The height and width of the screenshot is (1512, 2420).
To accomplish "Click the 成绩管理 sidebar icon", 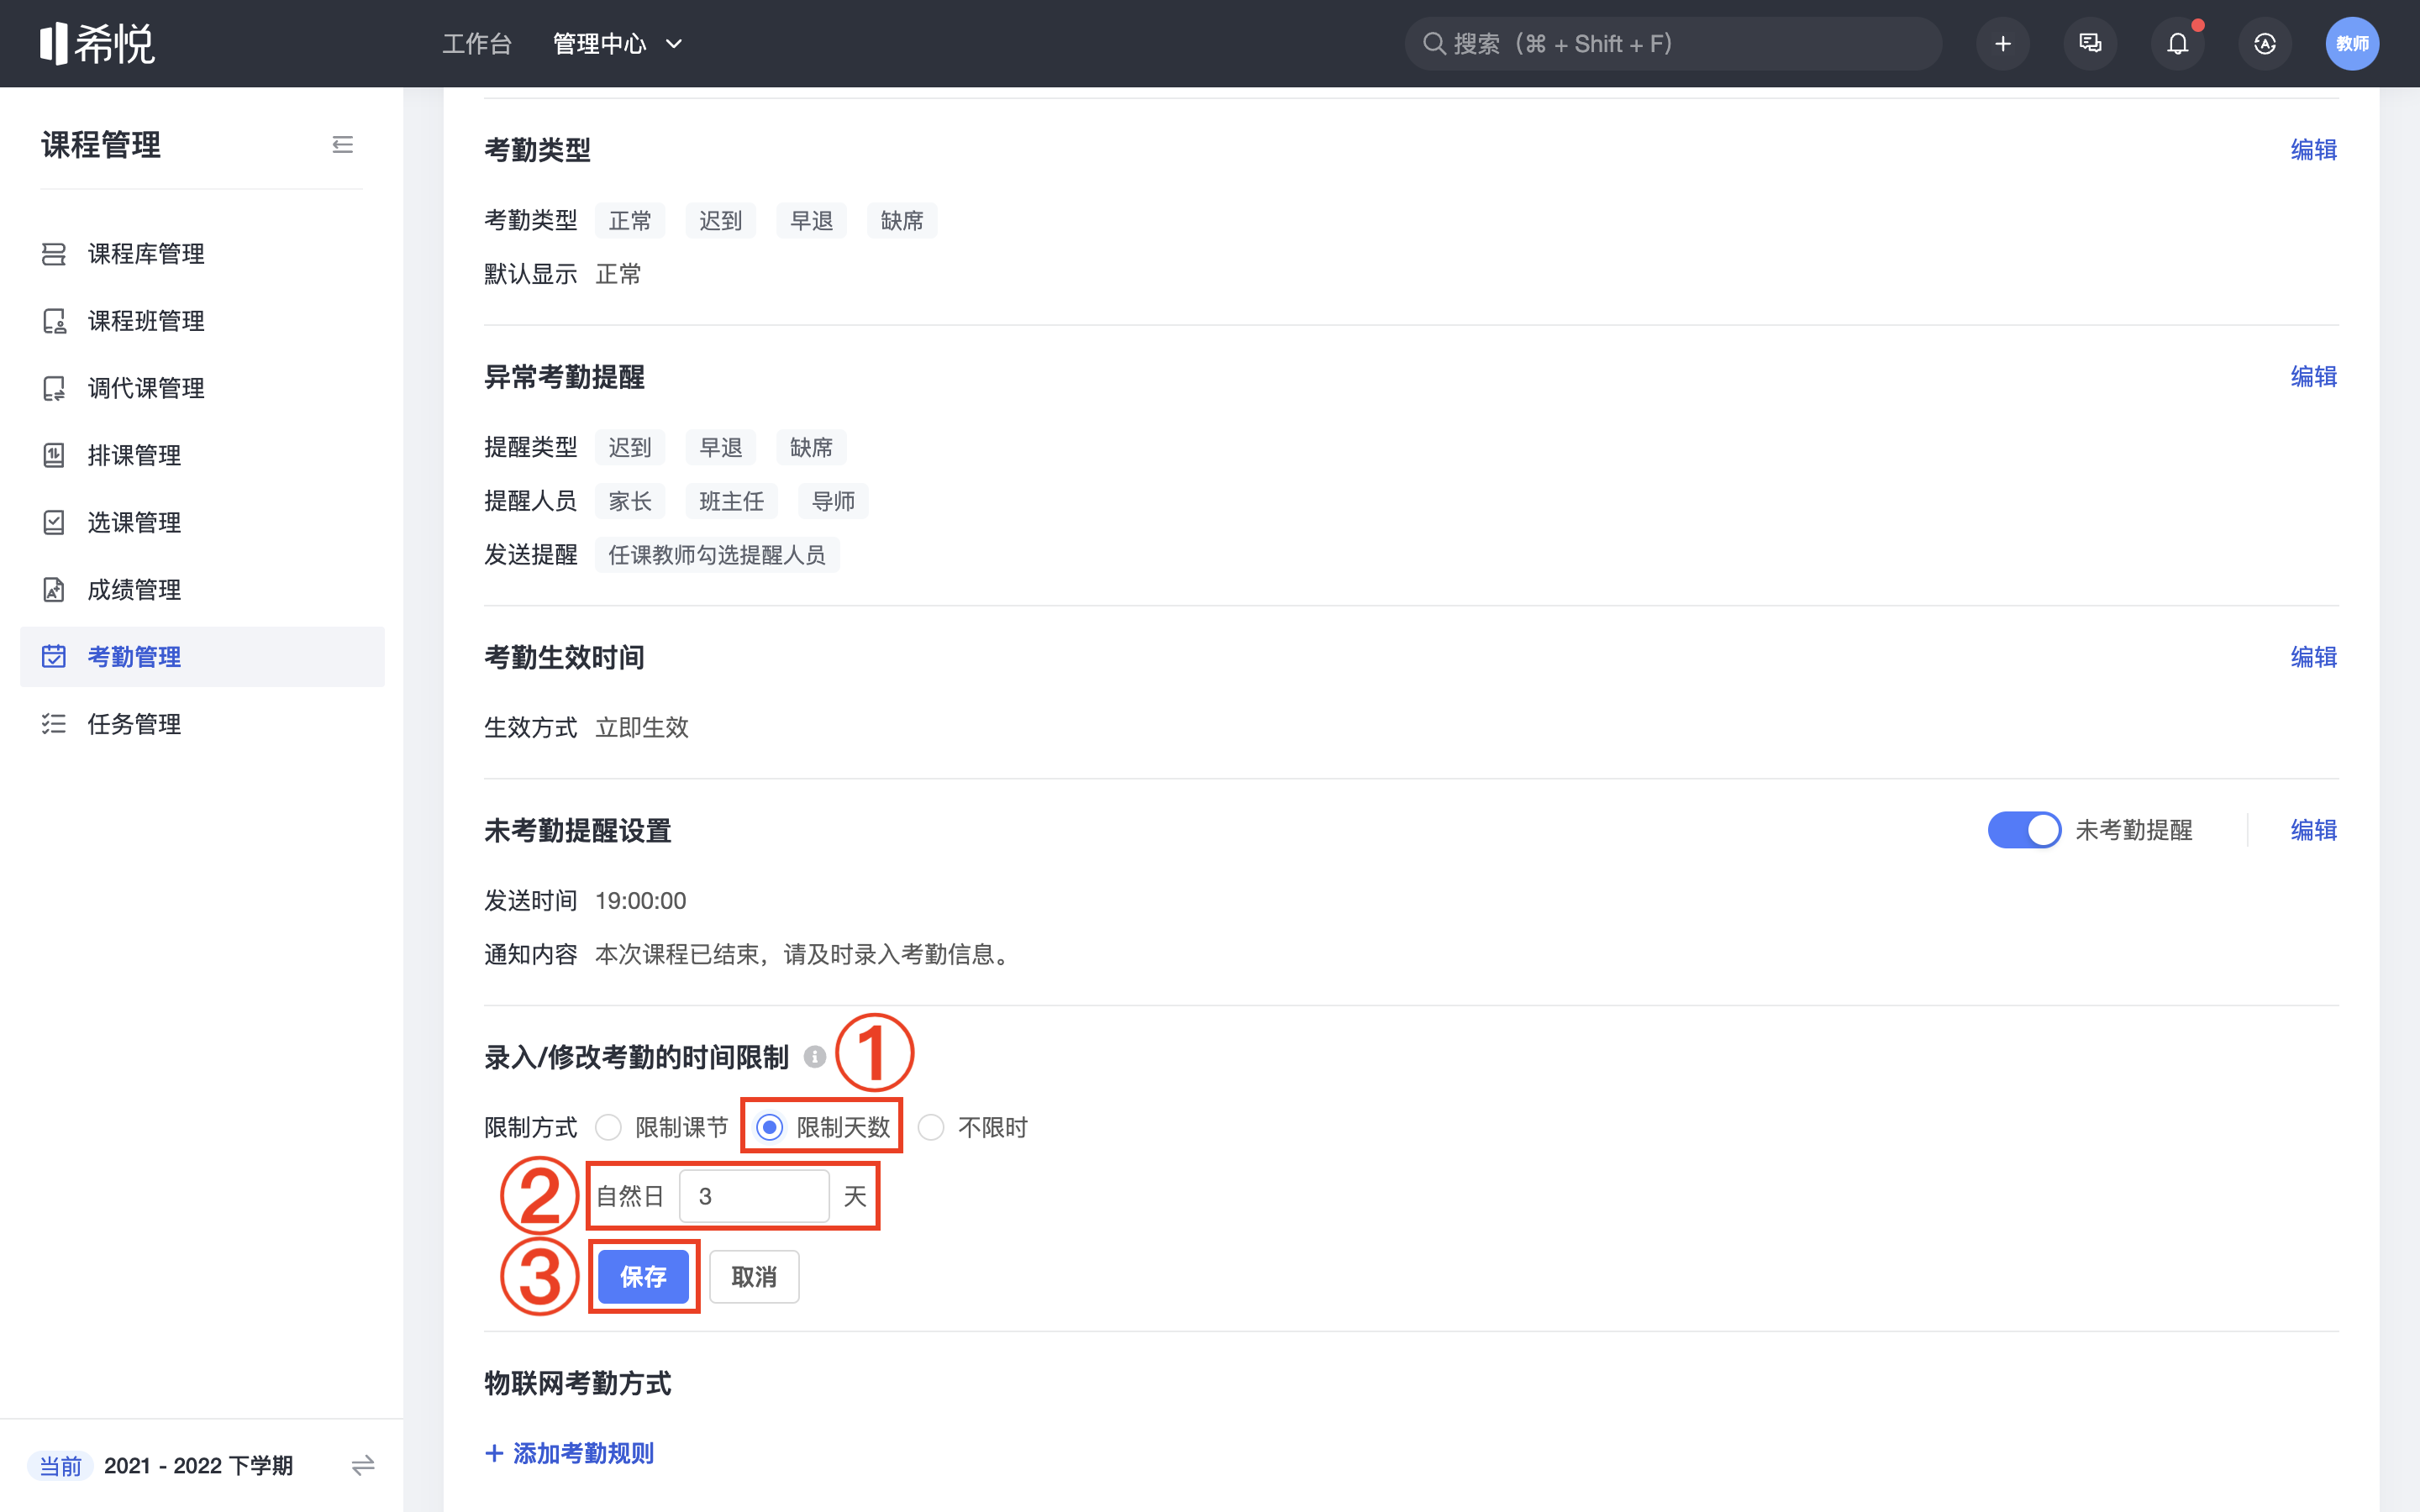I will click(54, 590).
